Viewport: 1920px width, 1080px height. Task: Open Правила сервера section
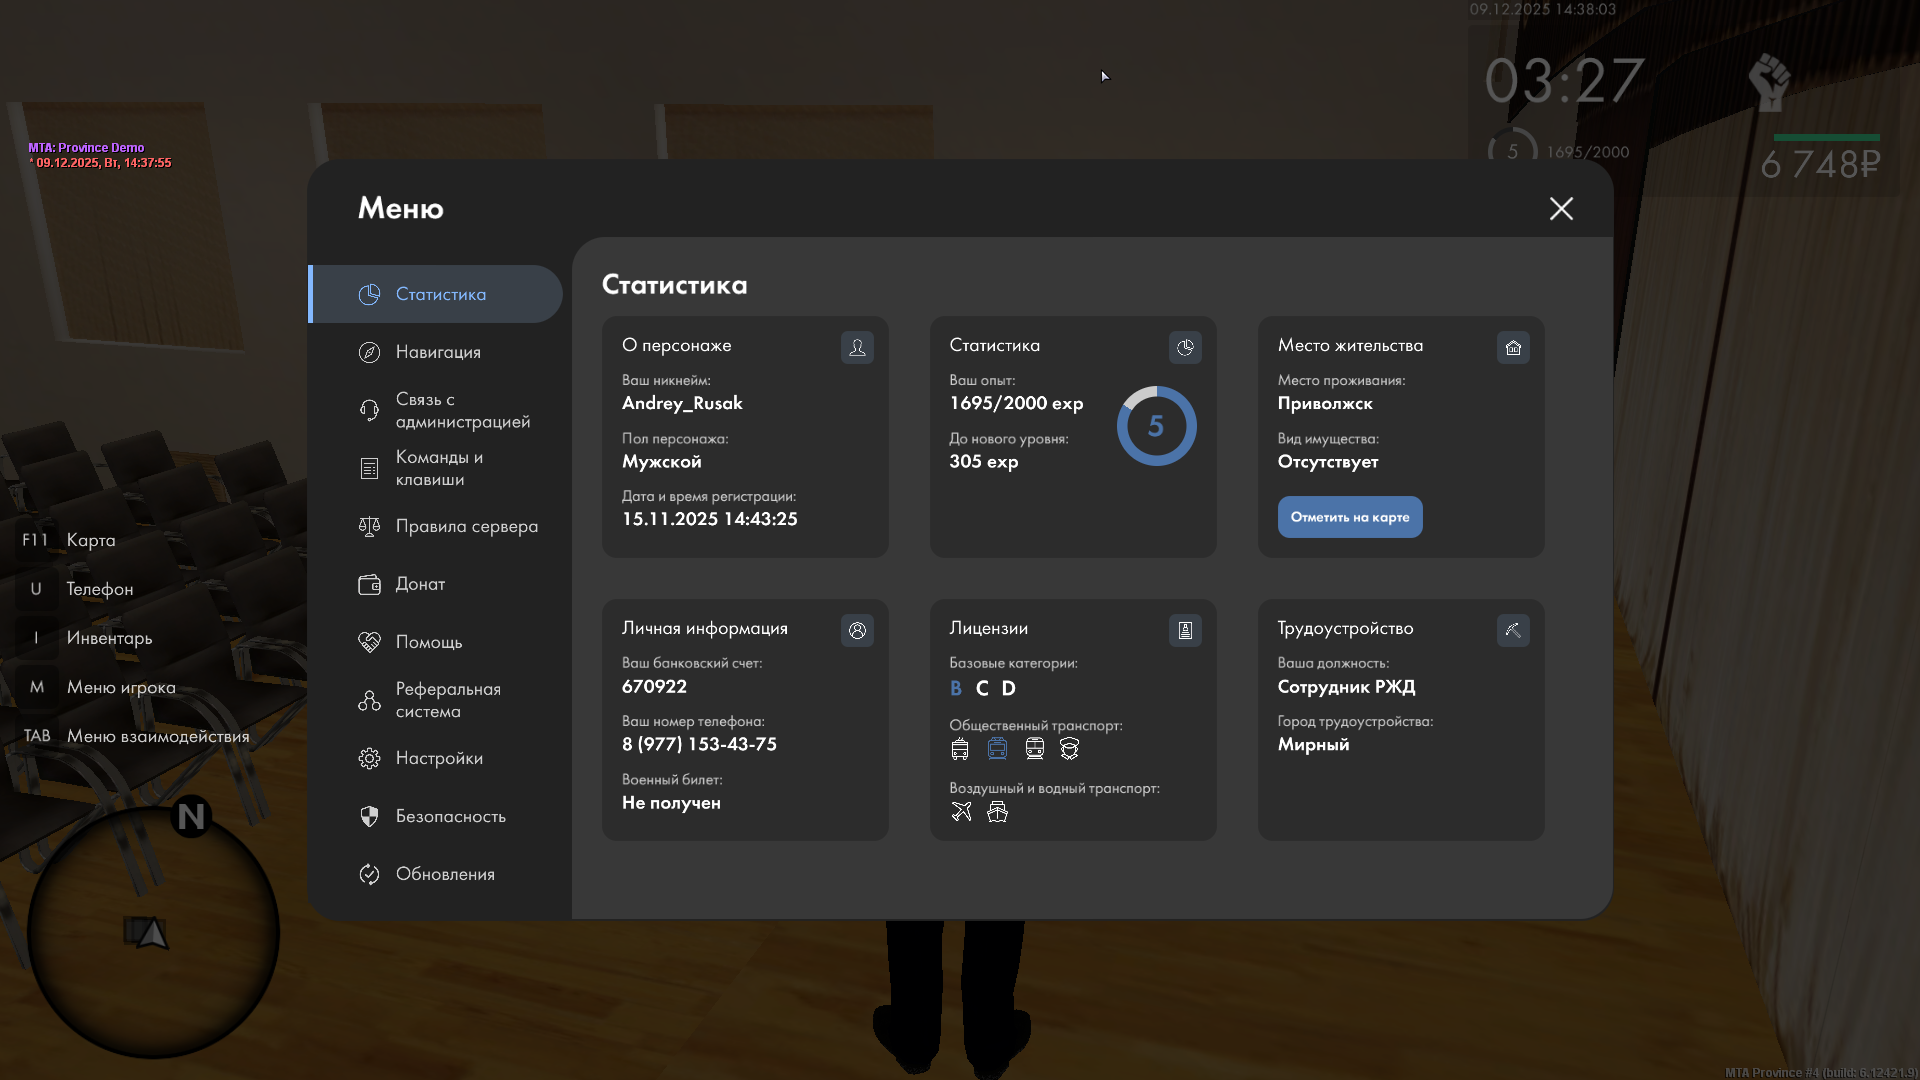point(466,526)
